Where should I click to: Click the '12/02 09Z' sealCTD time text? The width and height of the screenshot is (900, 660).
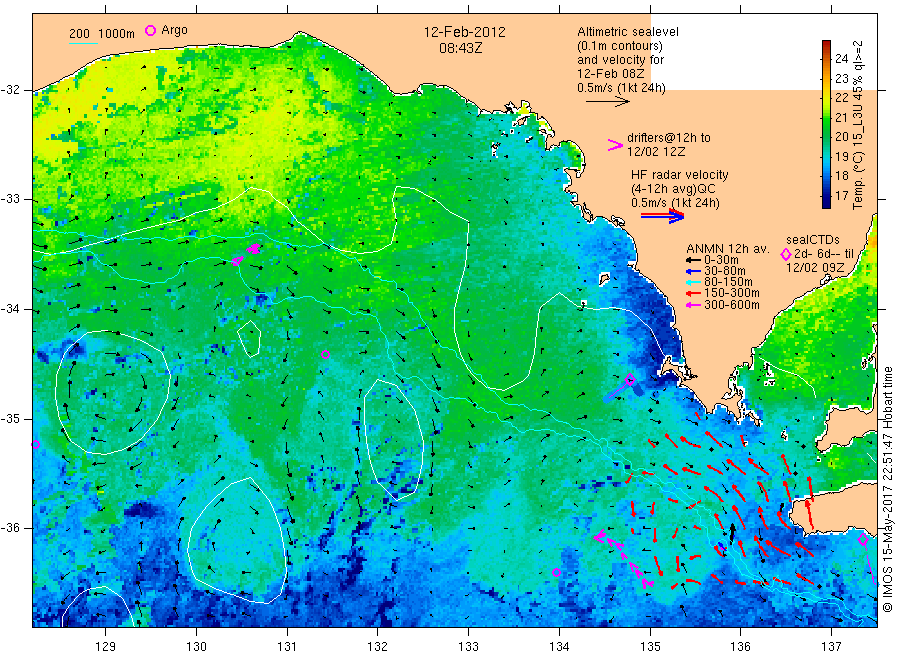coord(815,268)
